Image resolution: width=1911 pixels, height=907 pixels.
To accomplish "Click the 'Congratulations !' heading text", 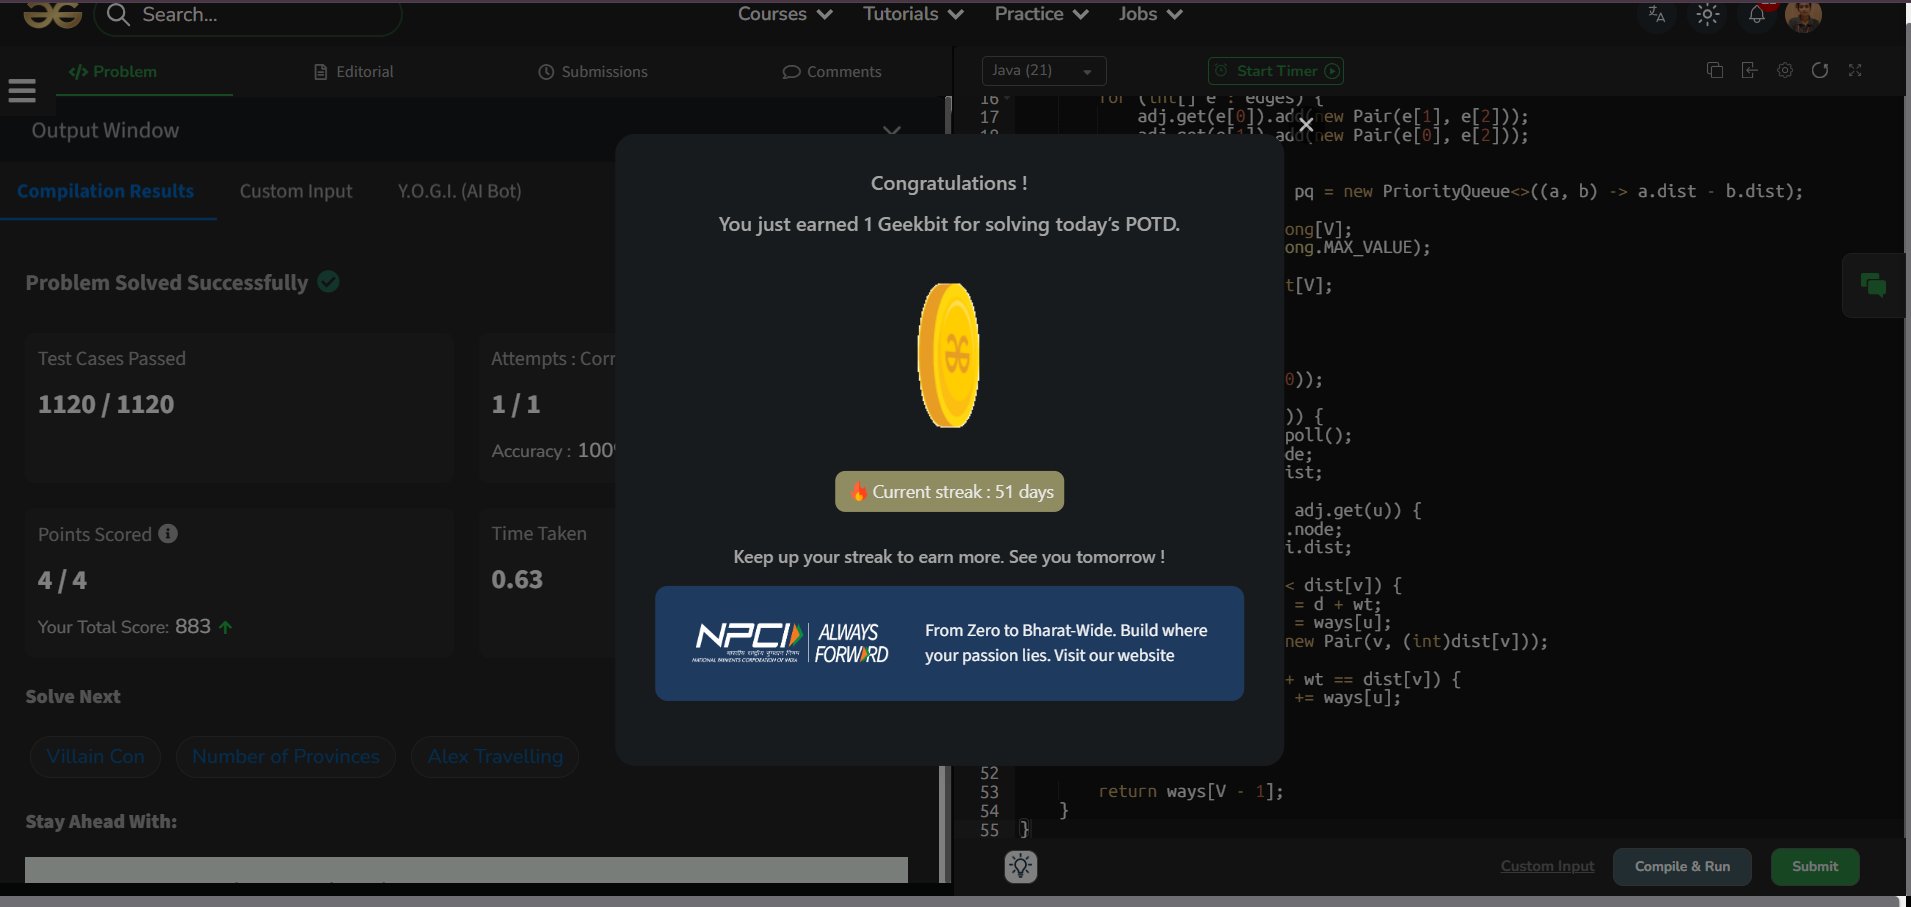I will (949, 183).
